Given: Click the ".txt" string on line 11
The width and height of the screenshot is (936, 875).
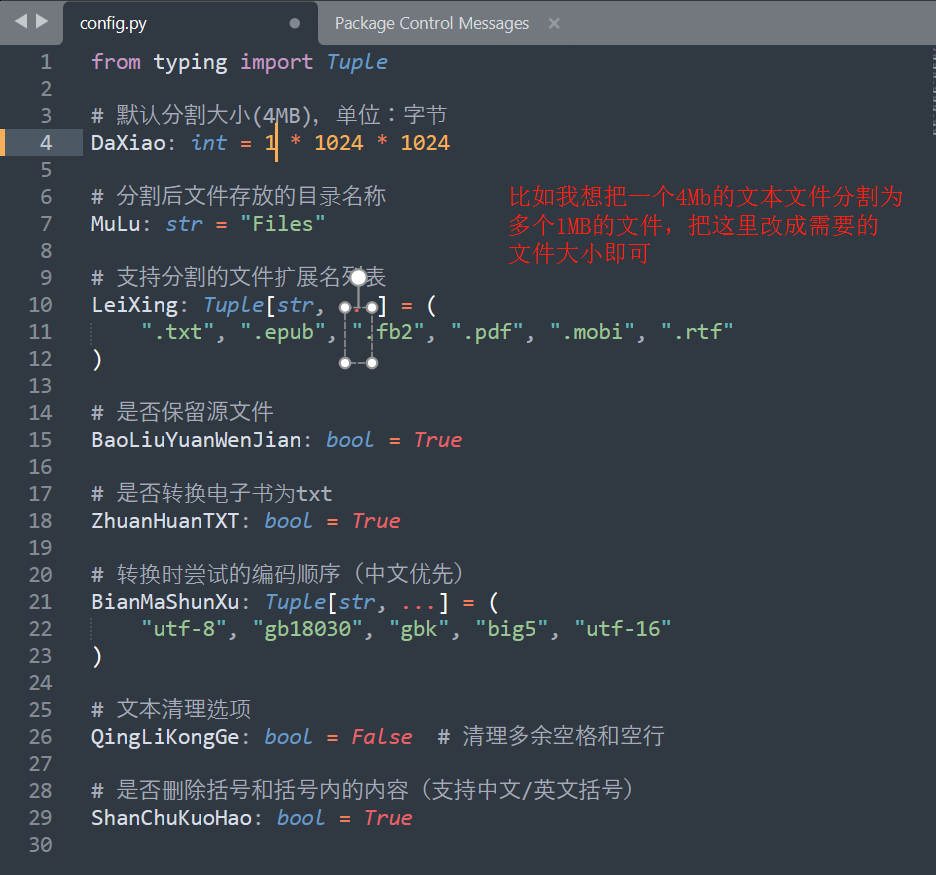Looking at the screenshot, I should pyautogui.click(x=178, y=332).
